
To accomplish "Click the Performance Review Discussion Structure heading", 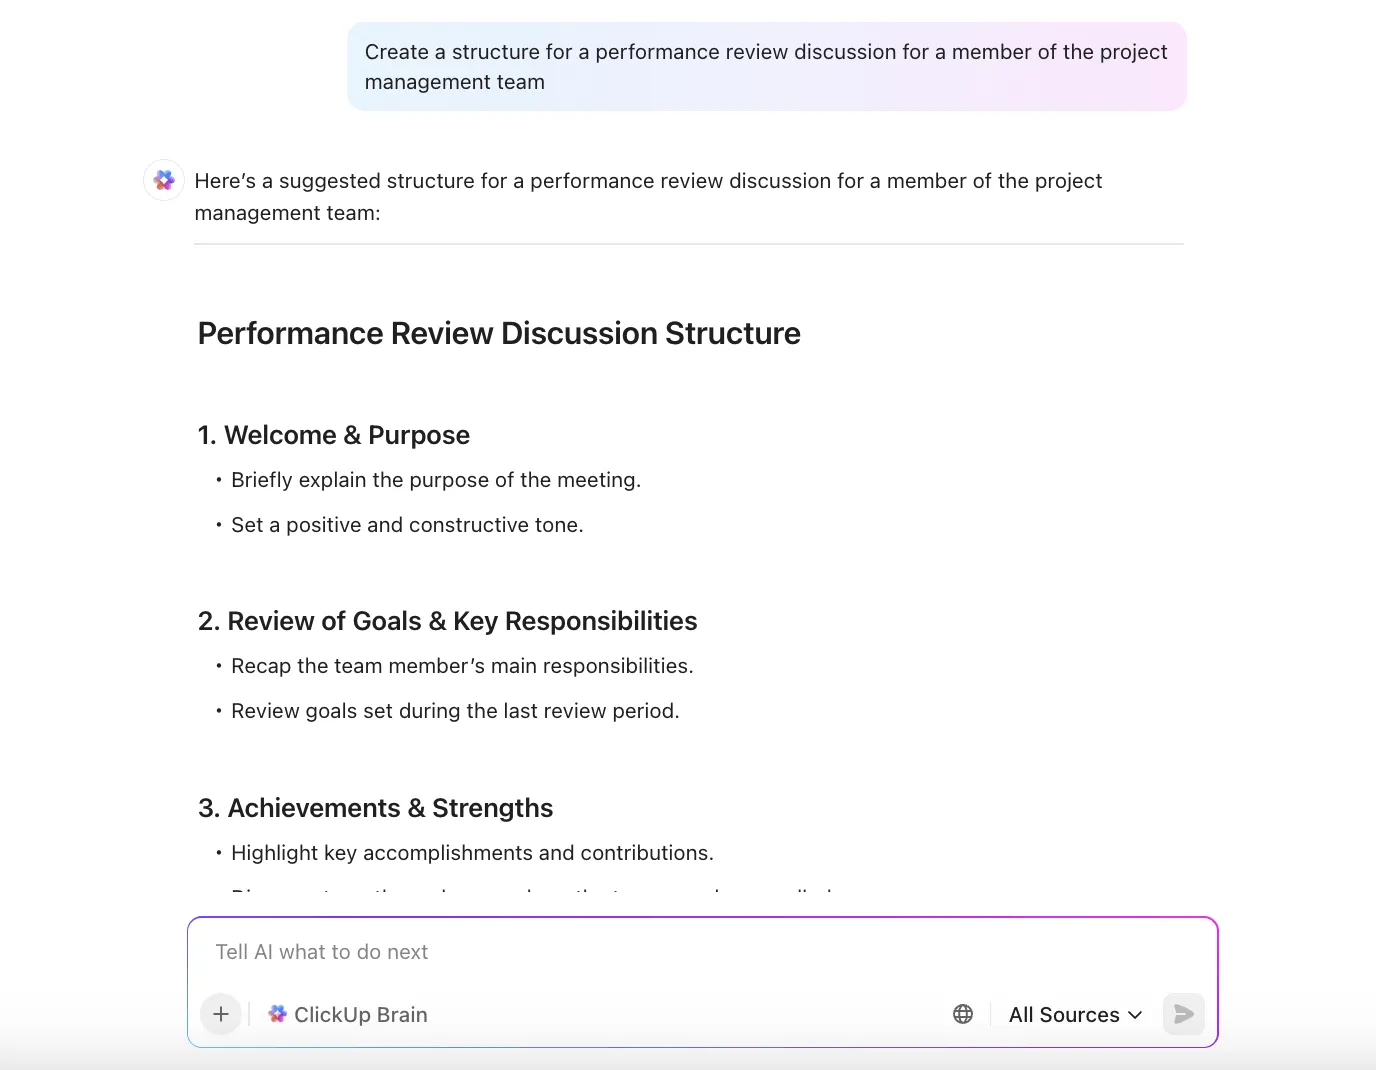I will point(499,333).
